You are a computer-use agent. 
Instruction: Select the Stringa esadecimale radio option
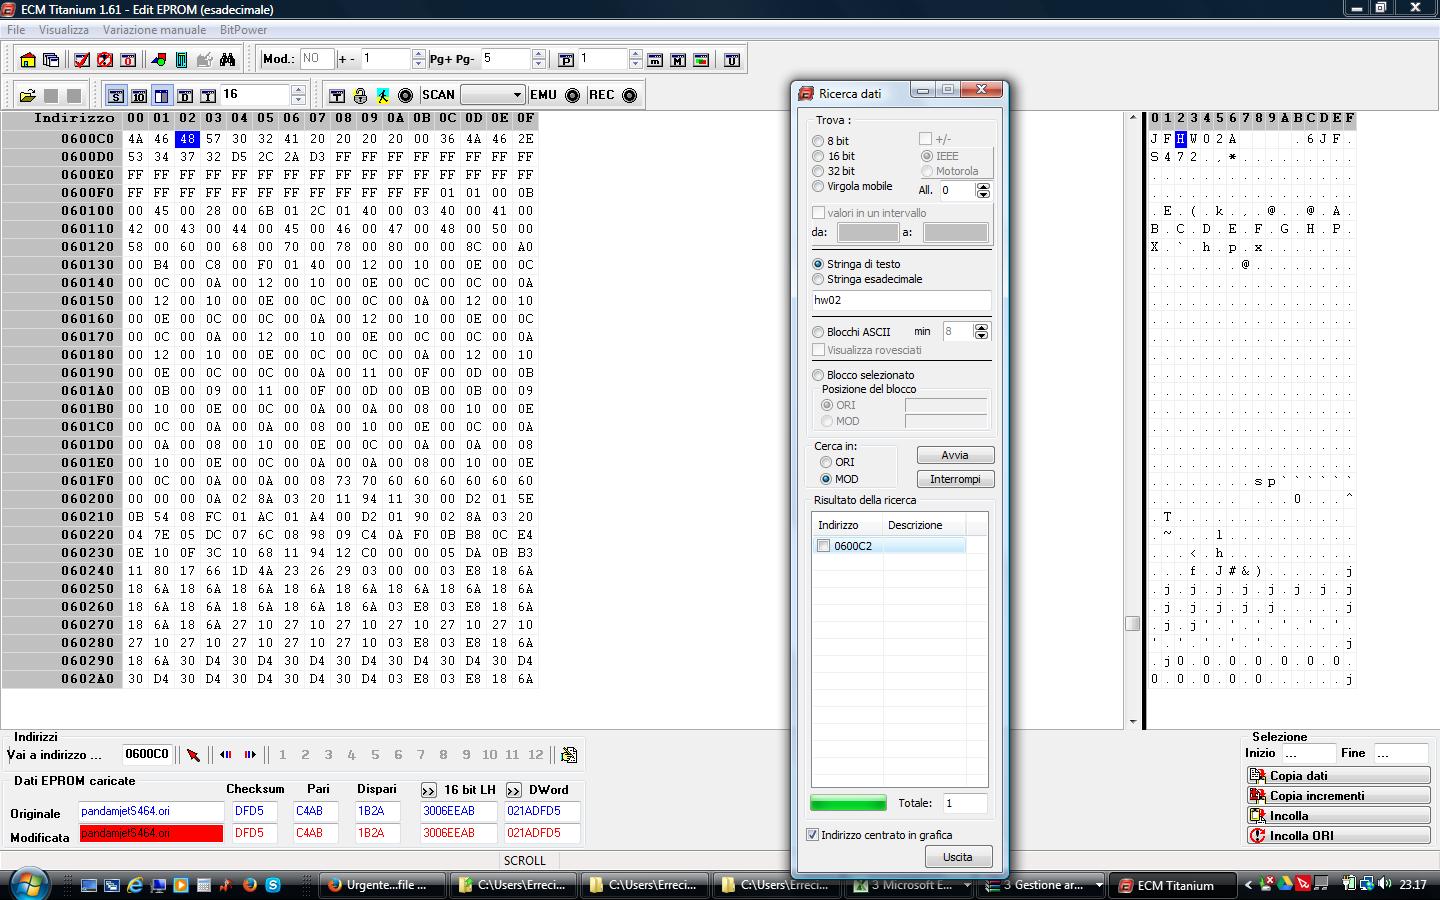click(818, 279)
